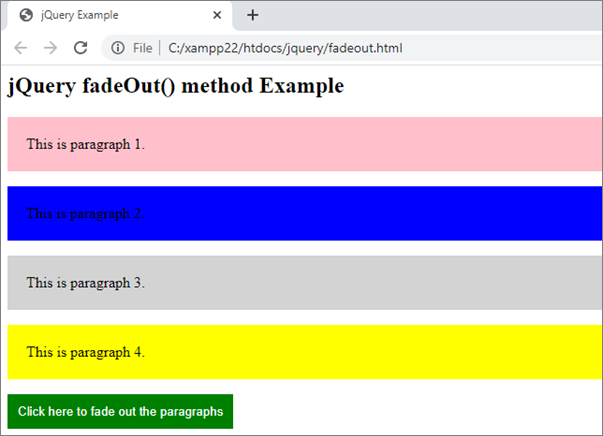Select the jQuery Example tab
The width and height of the screenshot is (603, 436).
(x=119, y=15)
